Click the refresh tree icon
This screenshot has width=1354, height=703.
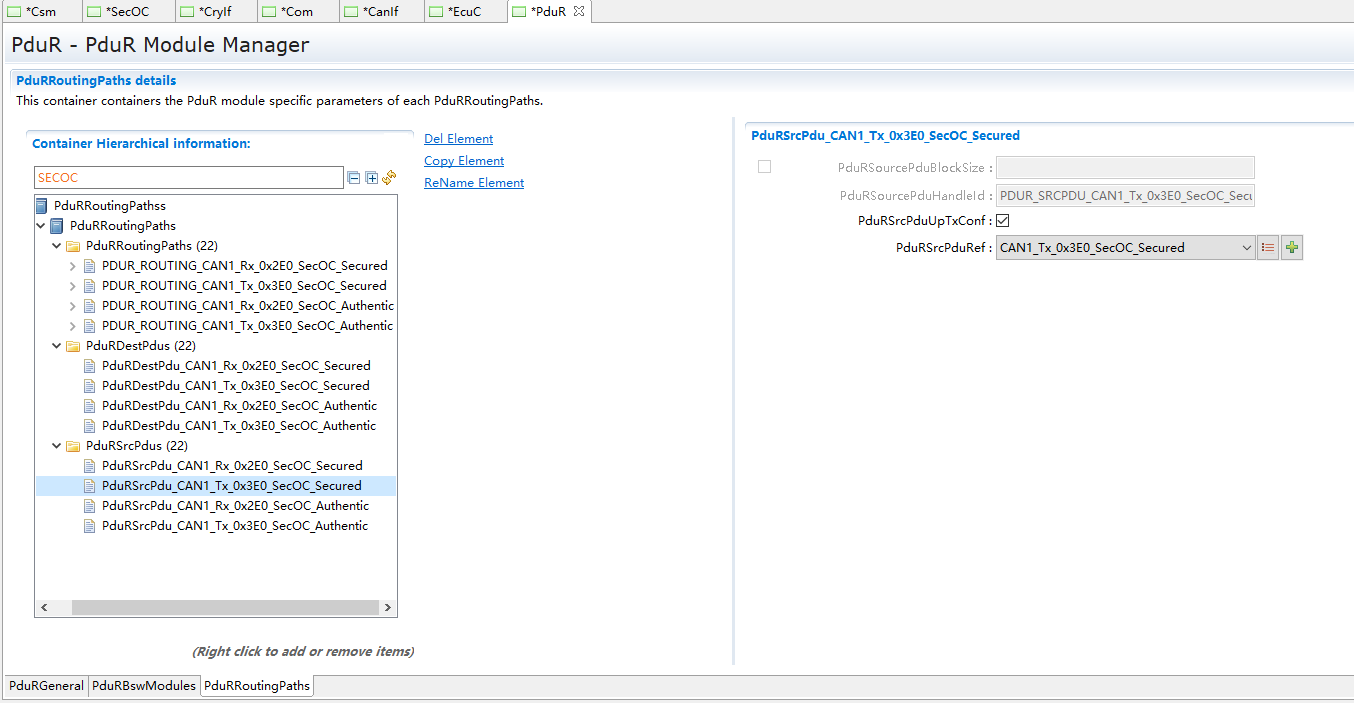(x=389, y=177)
